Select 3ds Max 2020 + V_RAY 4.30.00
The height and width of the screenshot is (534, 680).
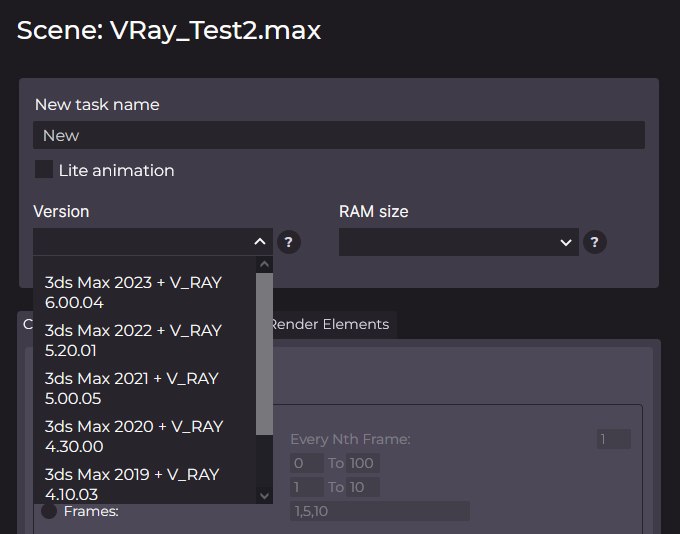(144, 436)
